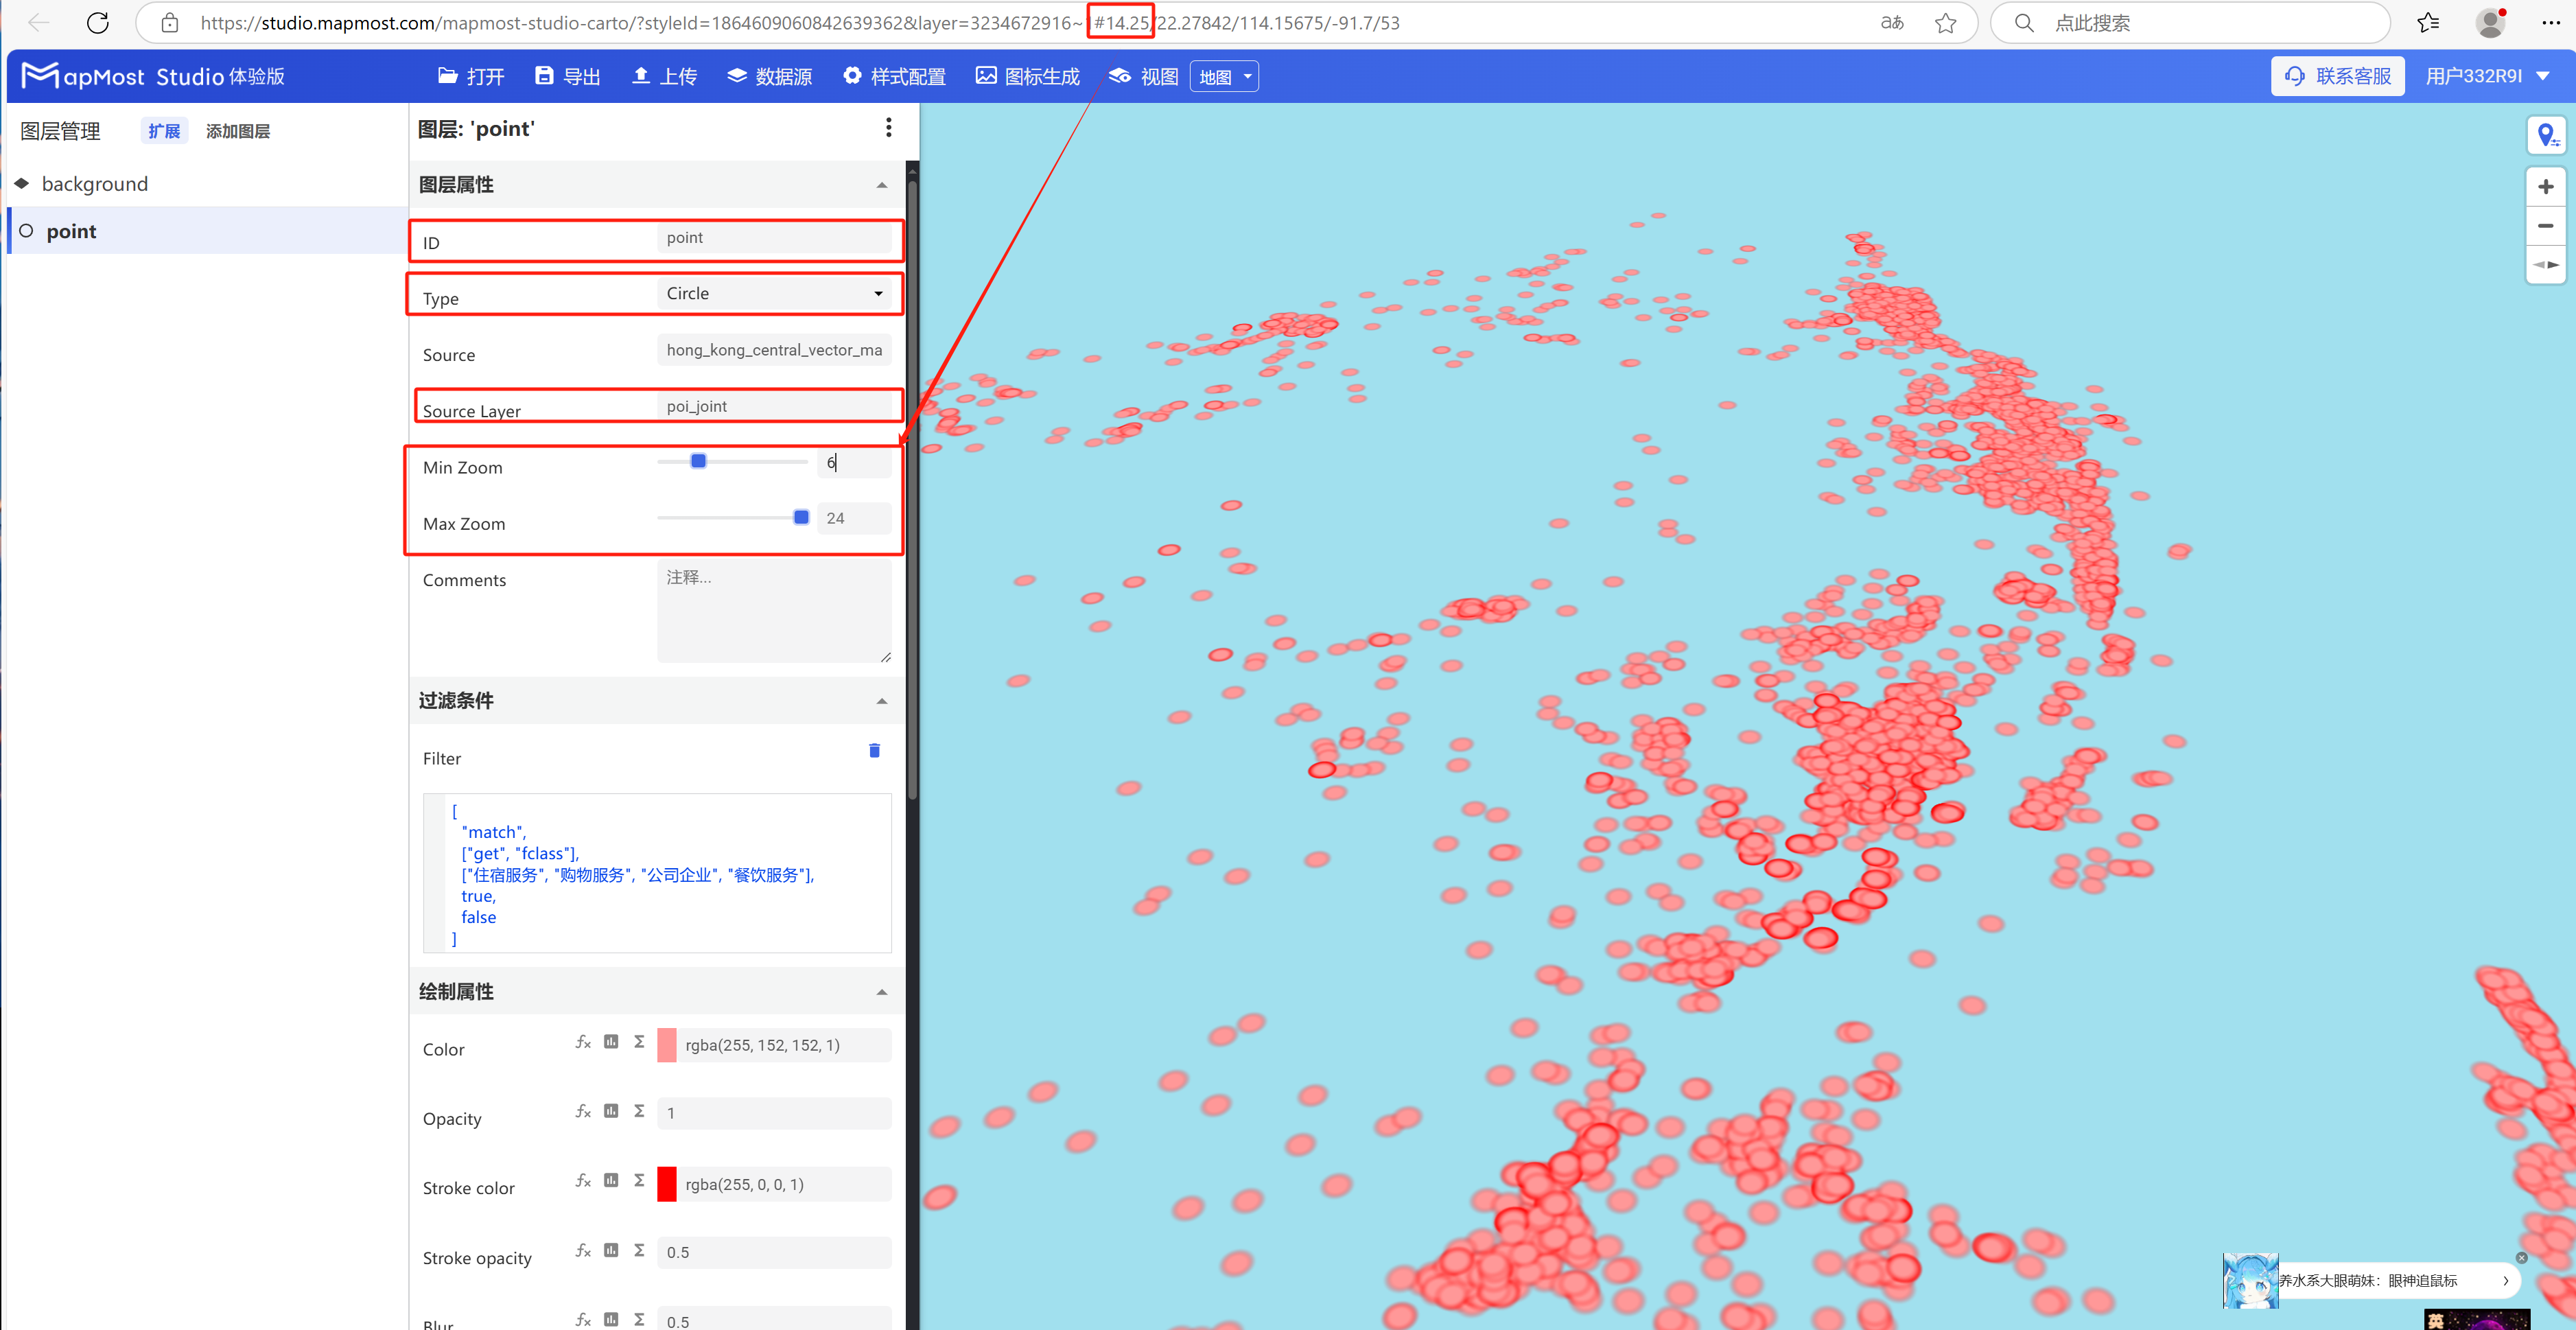The height and width of the screenshot is (1330, 2576).
Task: Open the Type Circle dropdown
Action: click(x=774, y=294)
